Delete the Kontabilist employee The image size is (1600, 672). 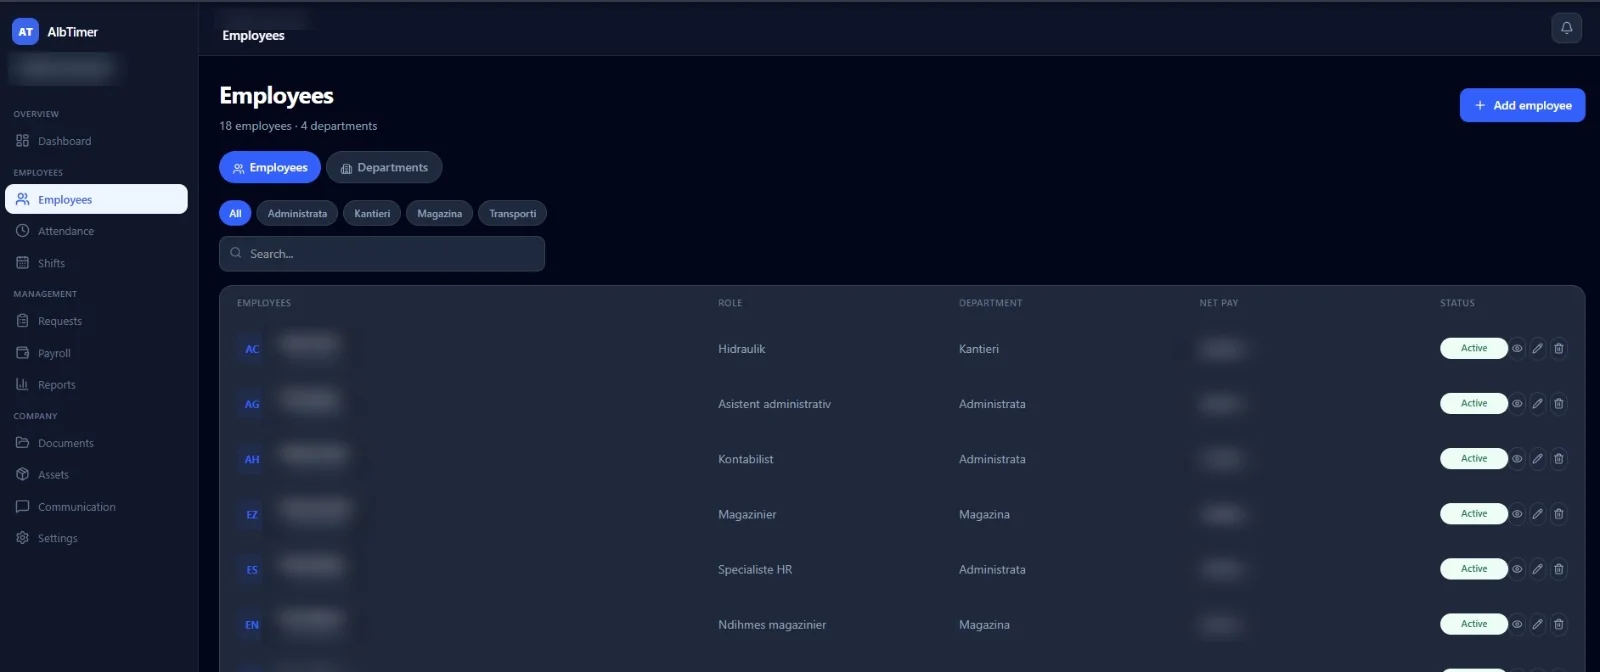1559,459
